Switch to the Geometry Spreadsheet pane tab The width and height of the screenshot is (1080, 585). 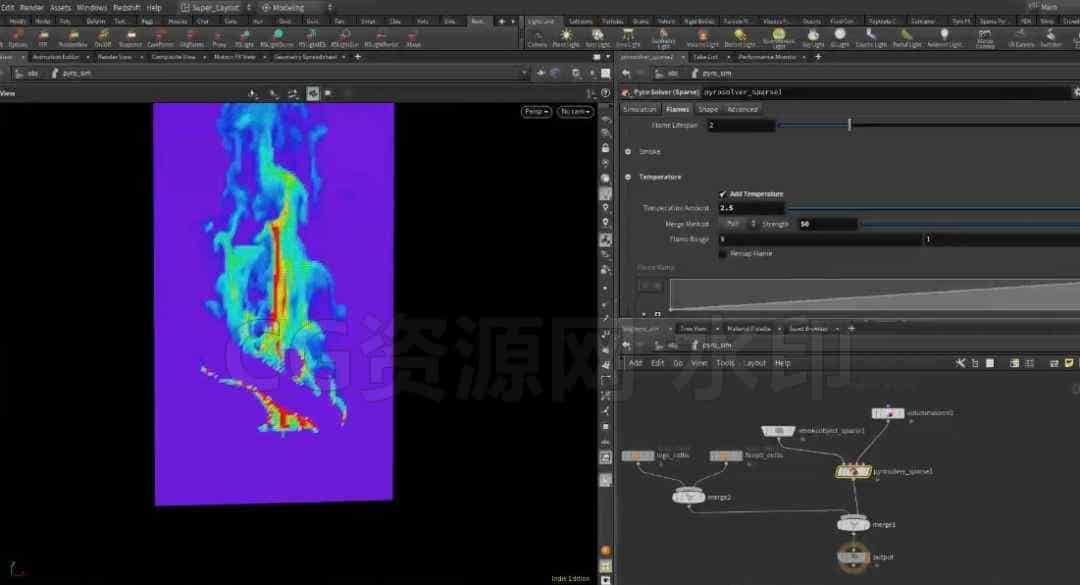pos(305,57)
